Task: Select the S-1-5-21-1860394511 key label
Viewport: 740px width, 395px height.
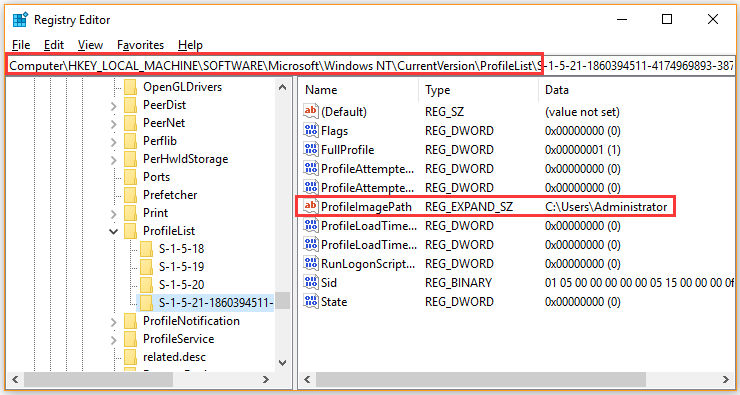Action: click(216, 303)
